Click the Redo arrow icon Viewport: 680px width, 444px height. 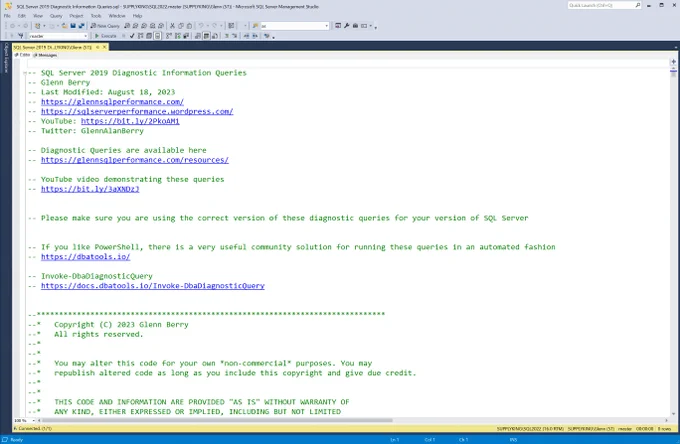[214, 26]
